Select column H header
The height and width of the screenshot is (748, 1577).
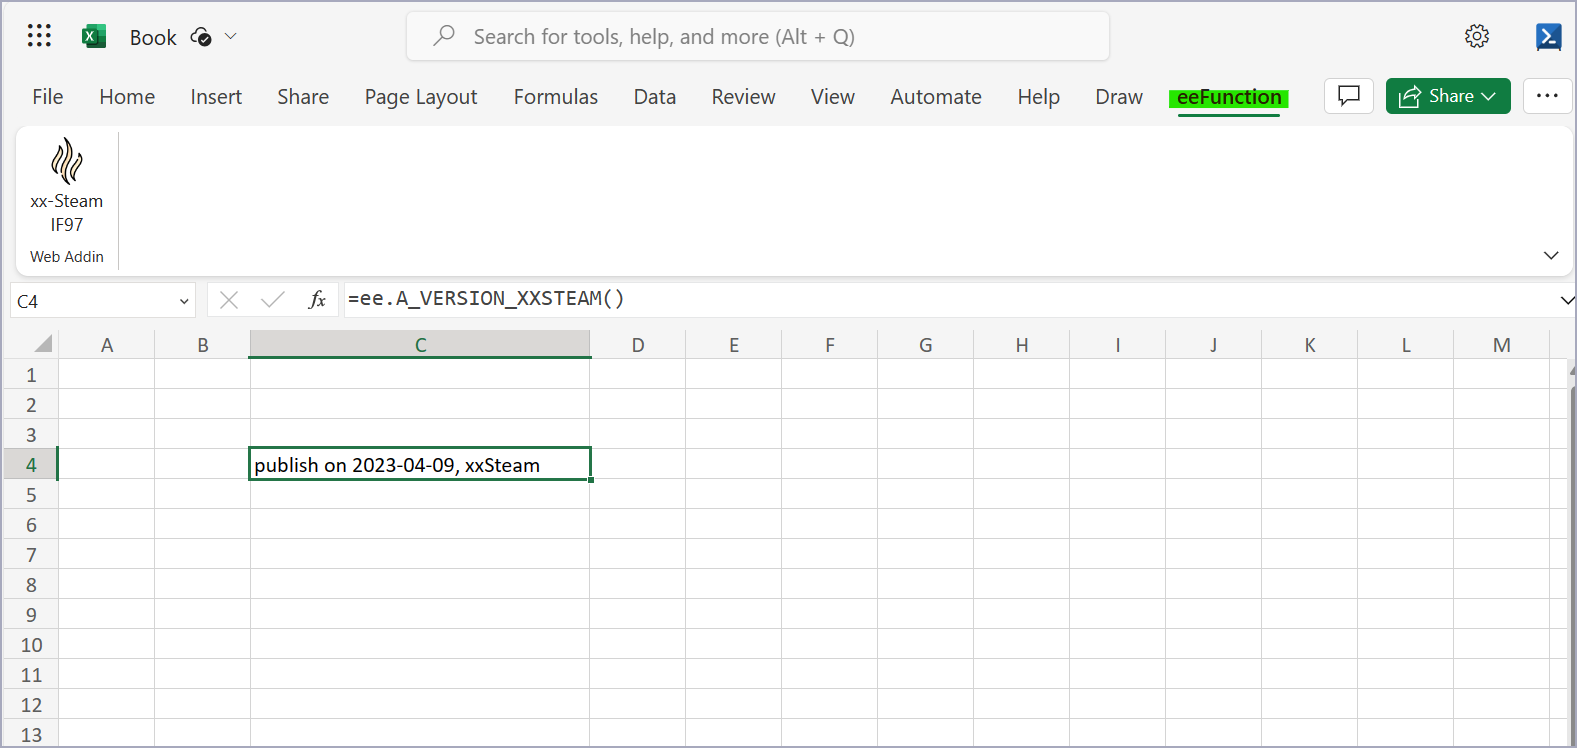(x=1022, y=345)
